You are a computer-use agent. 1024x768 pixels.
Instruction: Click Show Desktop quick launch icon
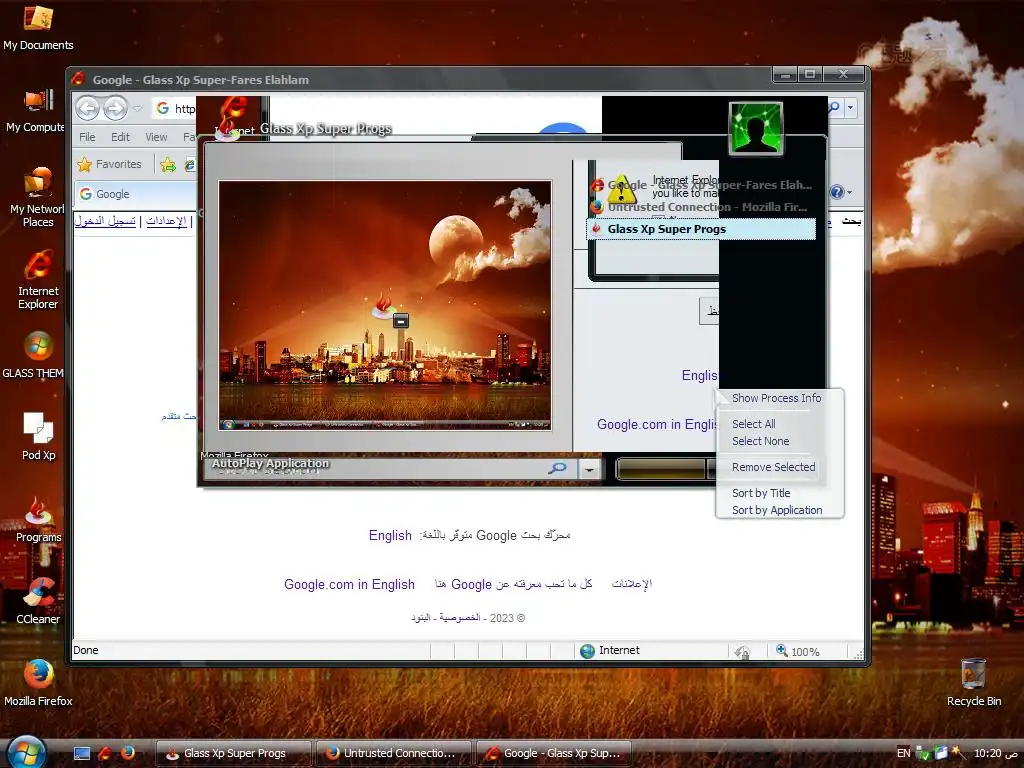[x=82, y=753]
